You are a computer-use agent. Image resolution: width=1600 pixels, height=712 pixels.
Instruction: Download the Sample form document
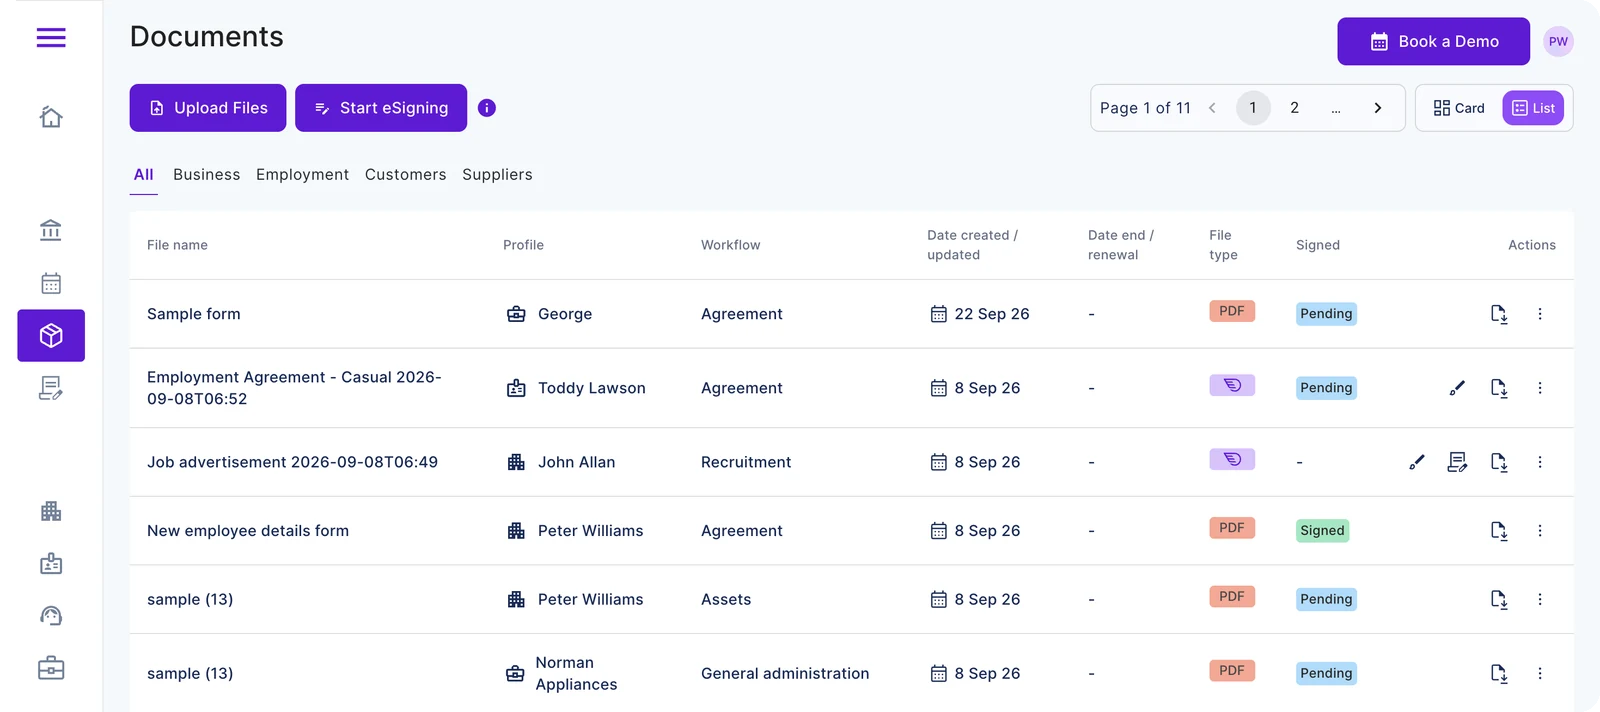(1499, 314)
